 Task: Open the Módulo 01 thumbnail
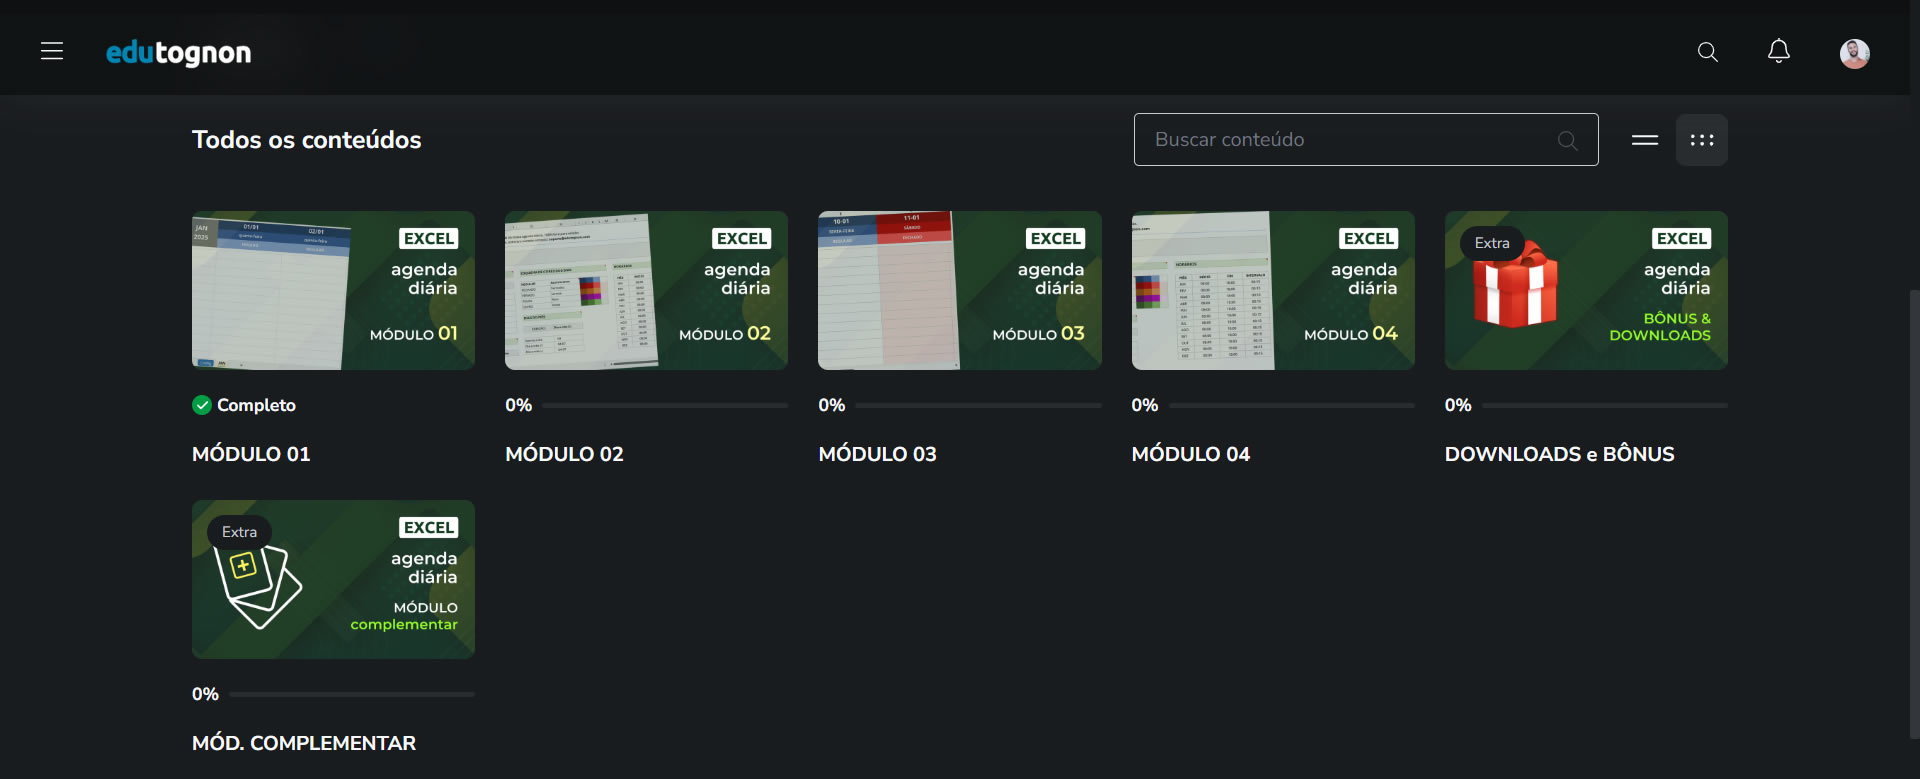pyautogui.click(x=333, y=290)
